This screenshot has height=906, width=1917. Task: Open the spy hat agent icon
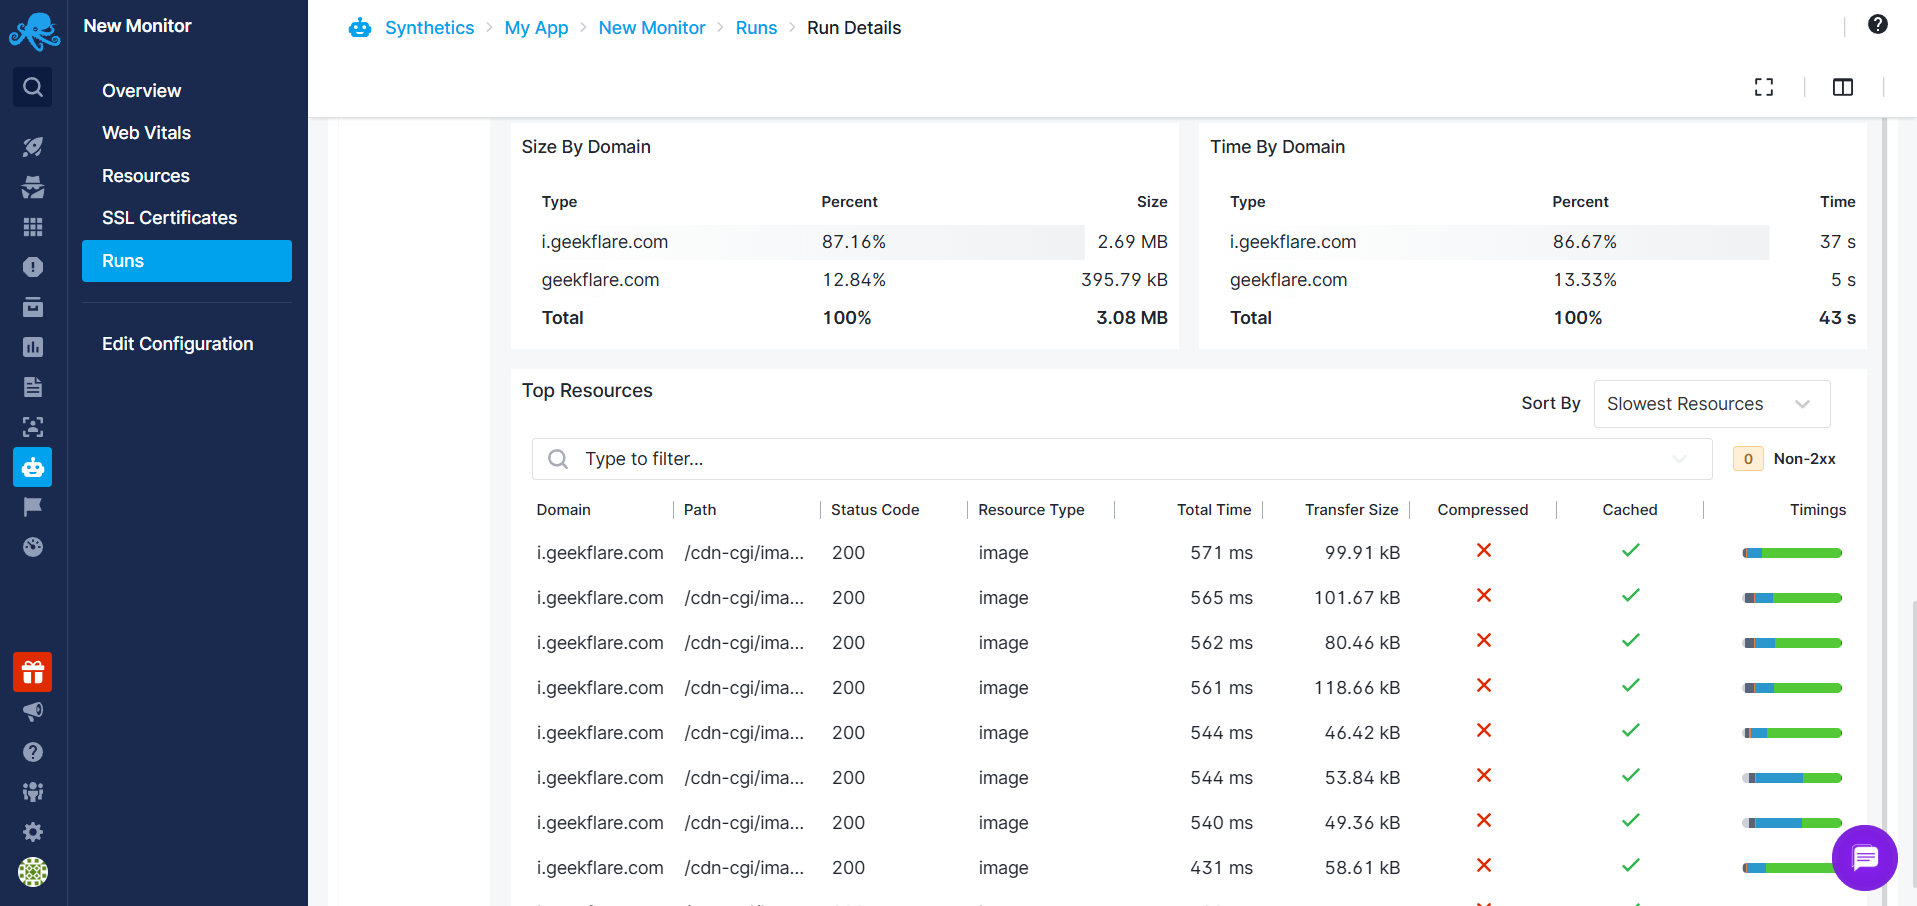33,187
